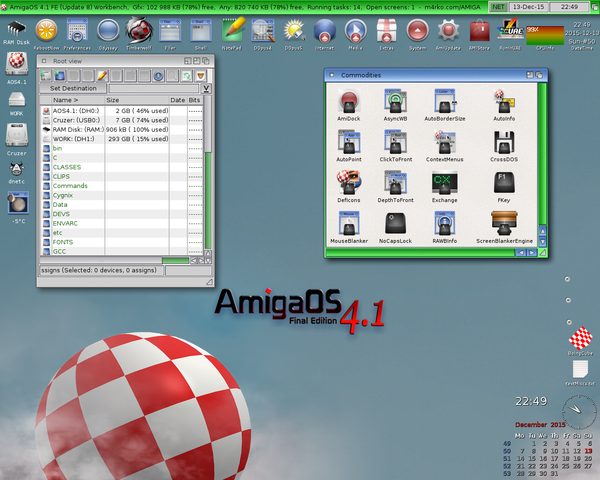This screenshot has height=480, width=600.
Task: Open the RAM Disk dock icon
Action: [16, 30]
